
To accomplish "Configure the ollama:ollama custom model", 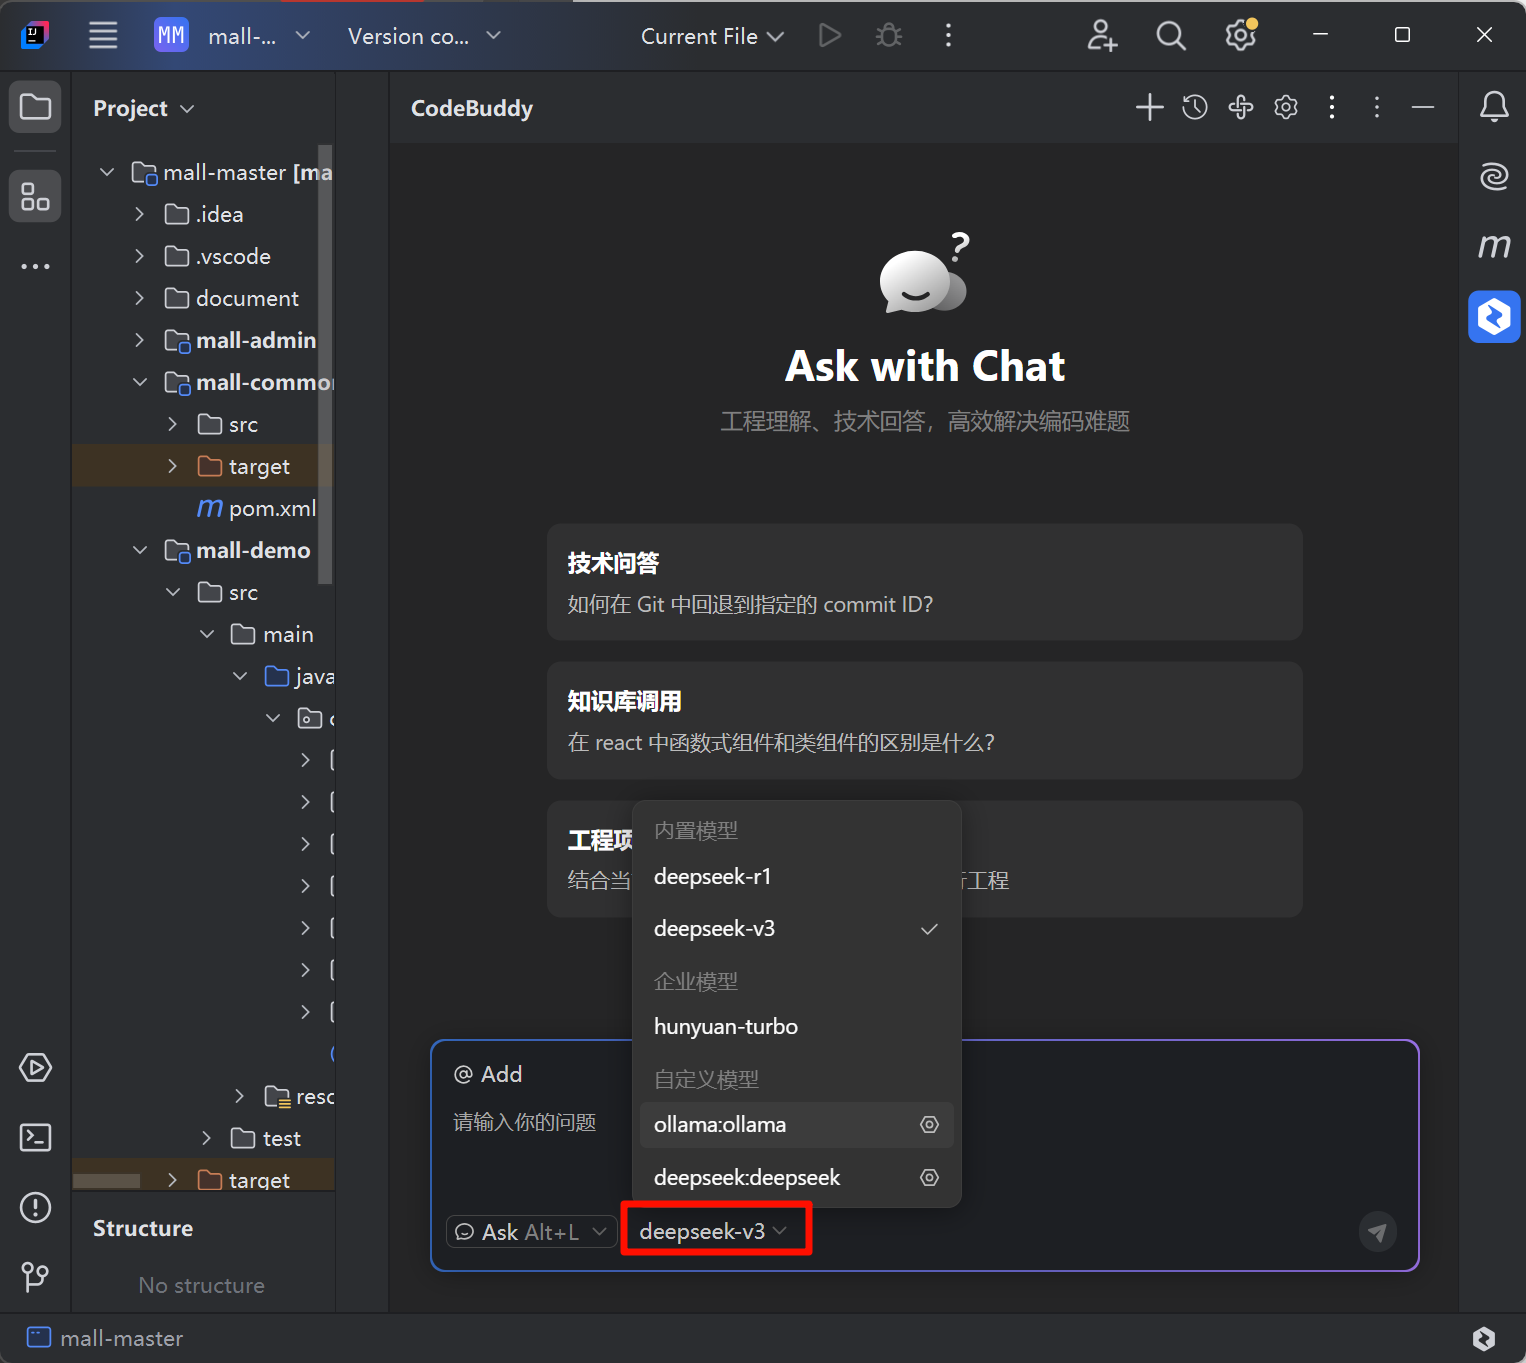I will [929, 1125].
